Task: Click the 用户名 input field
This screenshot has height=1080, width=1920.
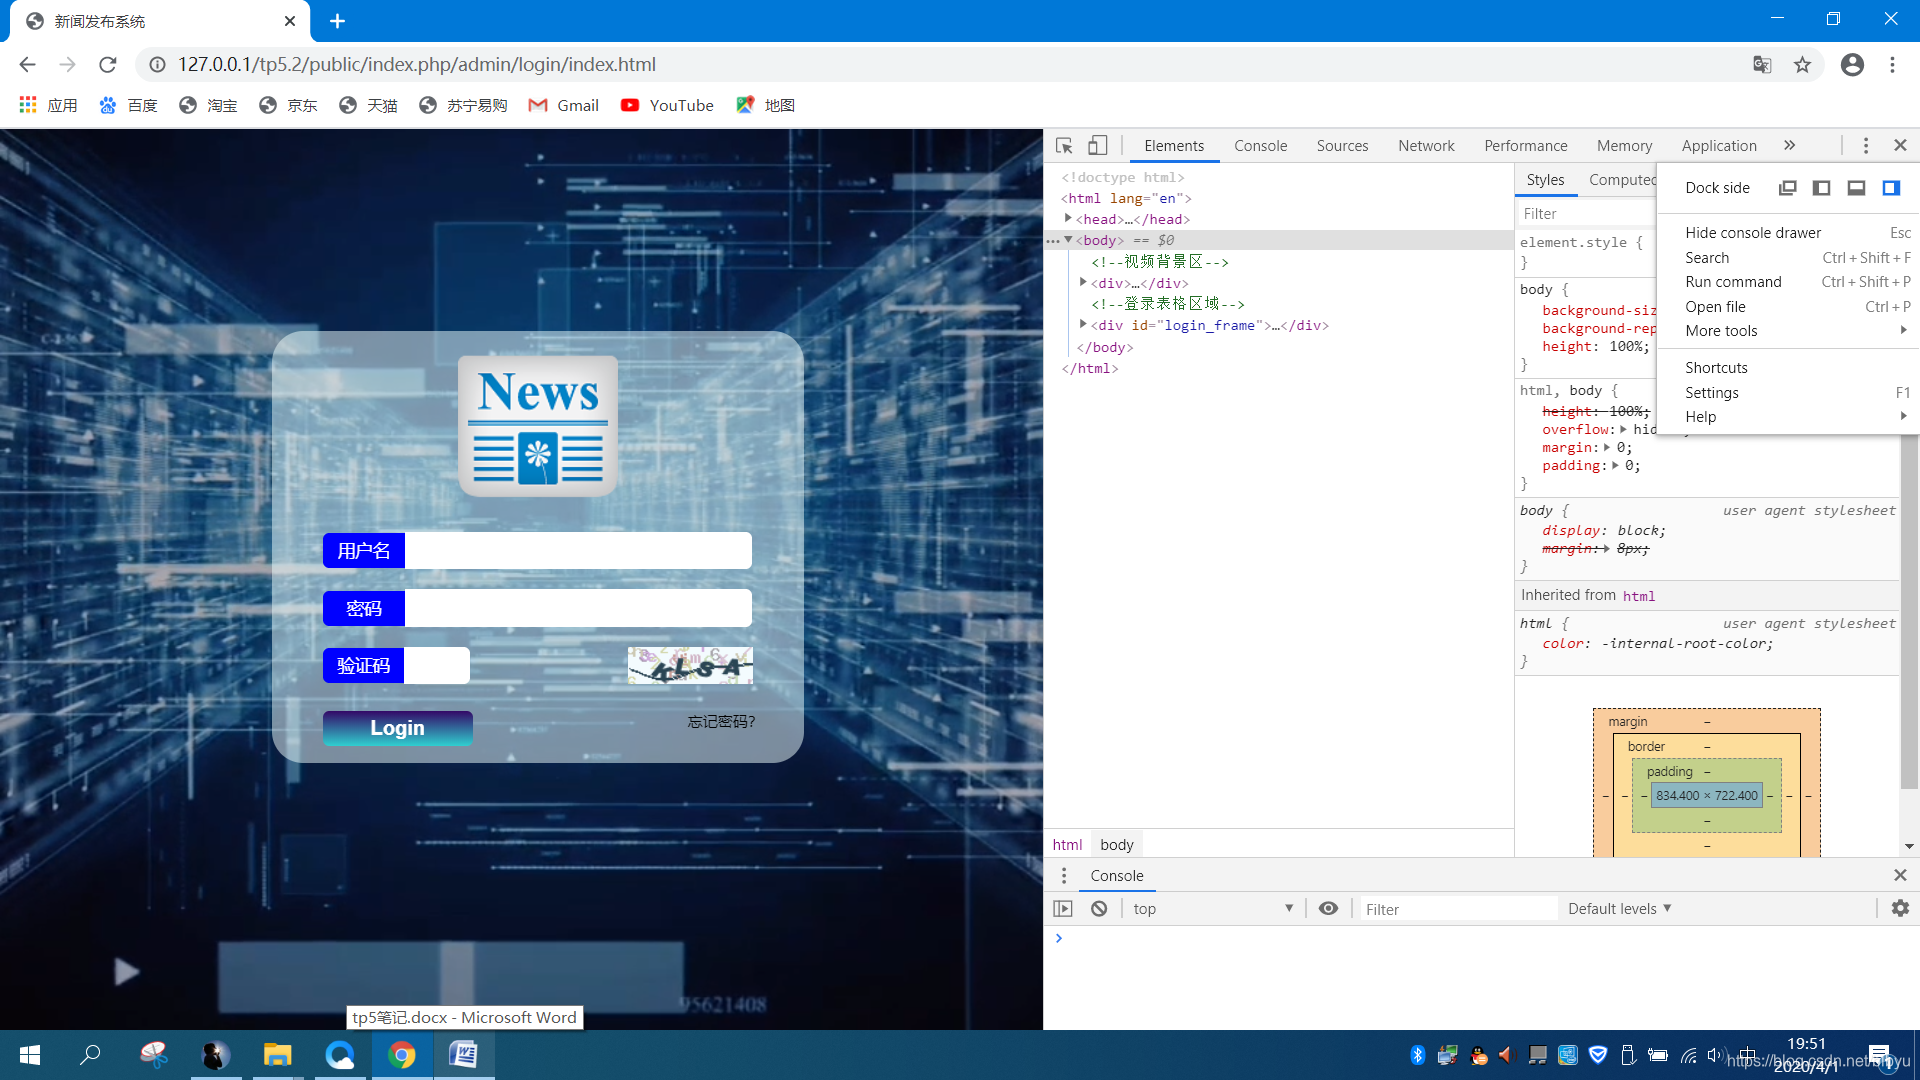Action: [x=578, y=551]
